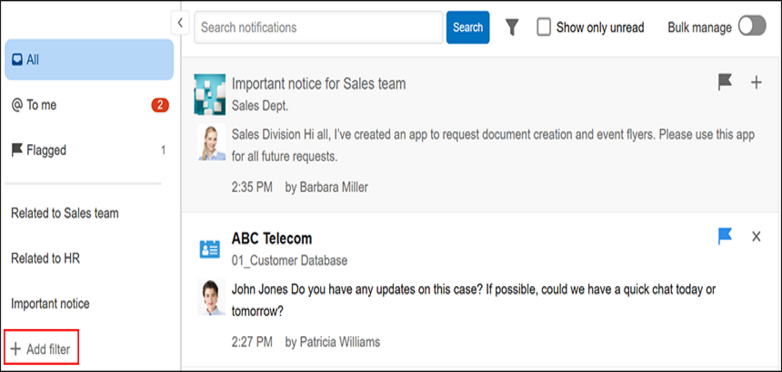
Task: Click the 2:35 PM timestamp
Action: [x=252, y=187]
